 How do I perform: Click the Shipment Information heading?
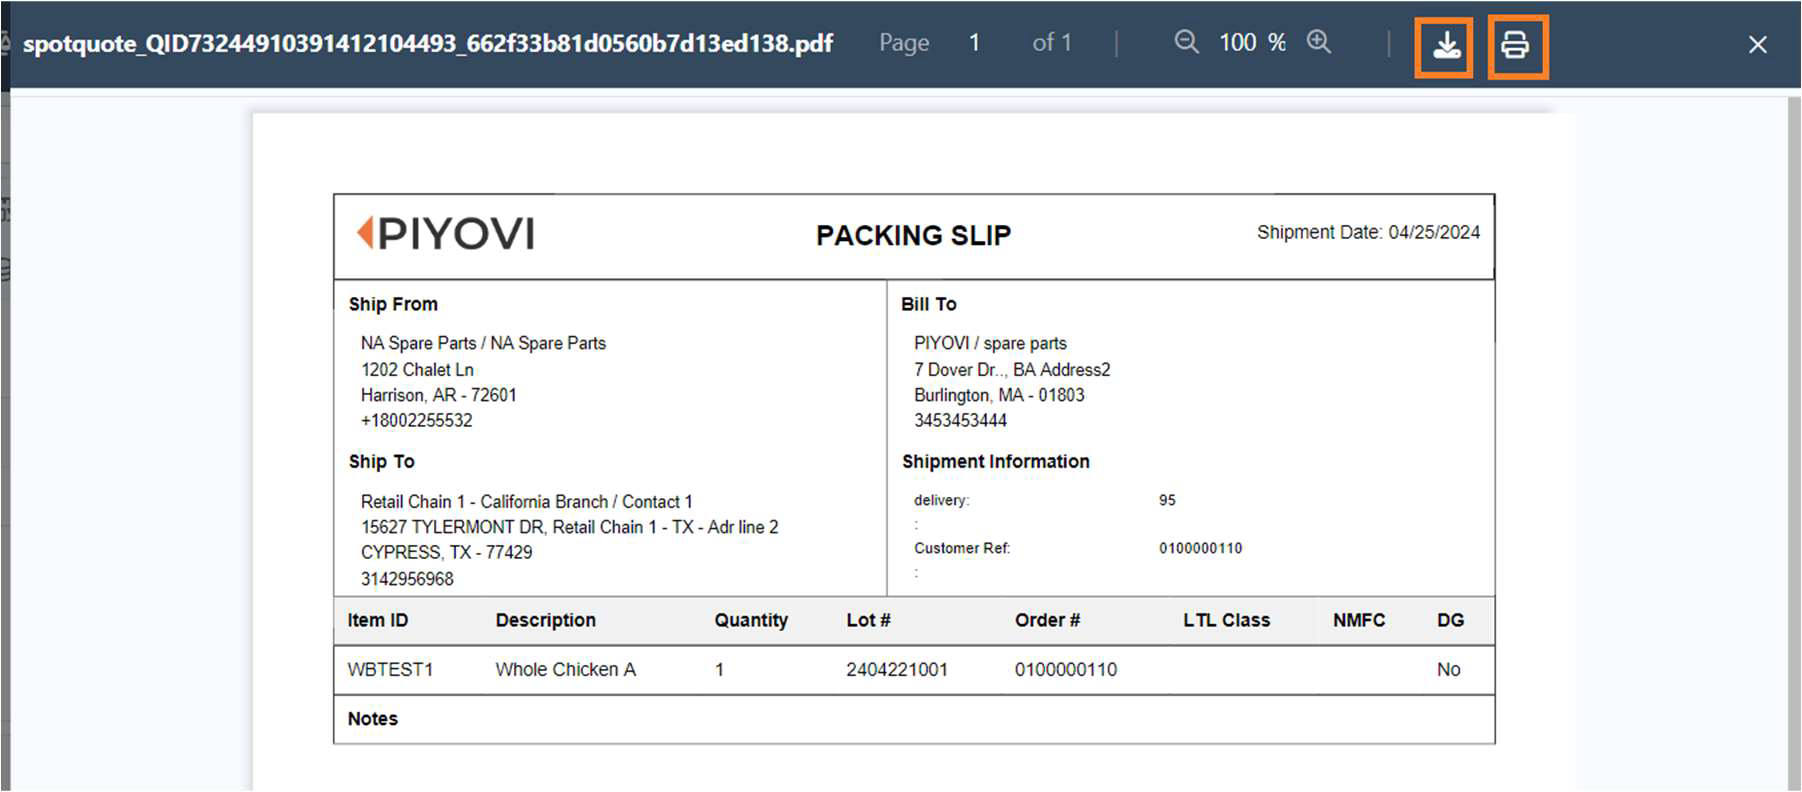pyautogui.click(x=995, y=462)
